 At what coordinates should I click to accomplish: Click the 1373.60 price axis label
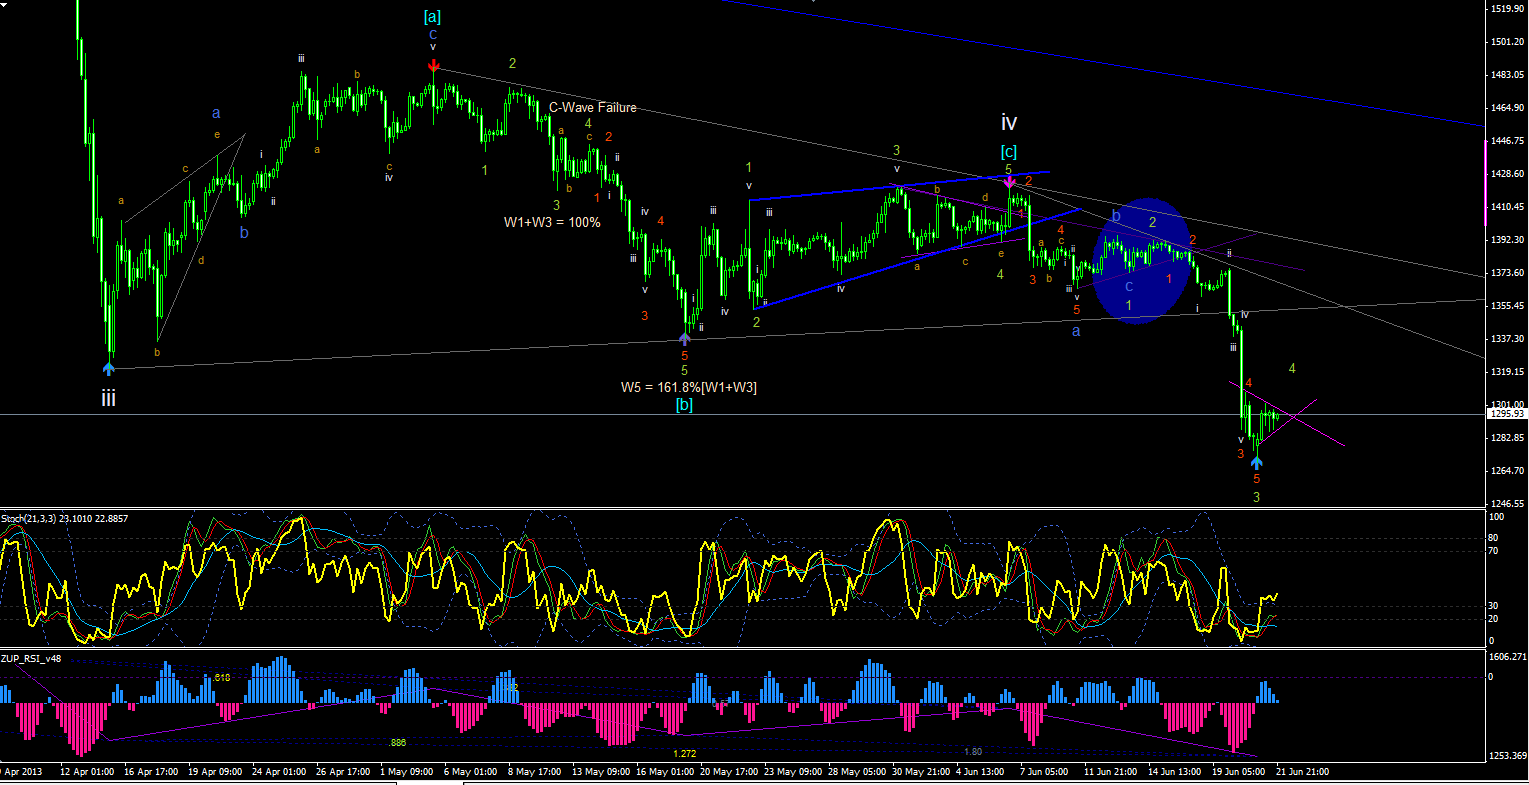[x=1507, y=273]
